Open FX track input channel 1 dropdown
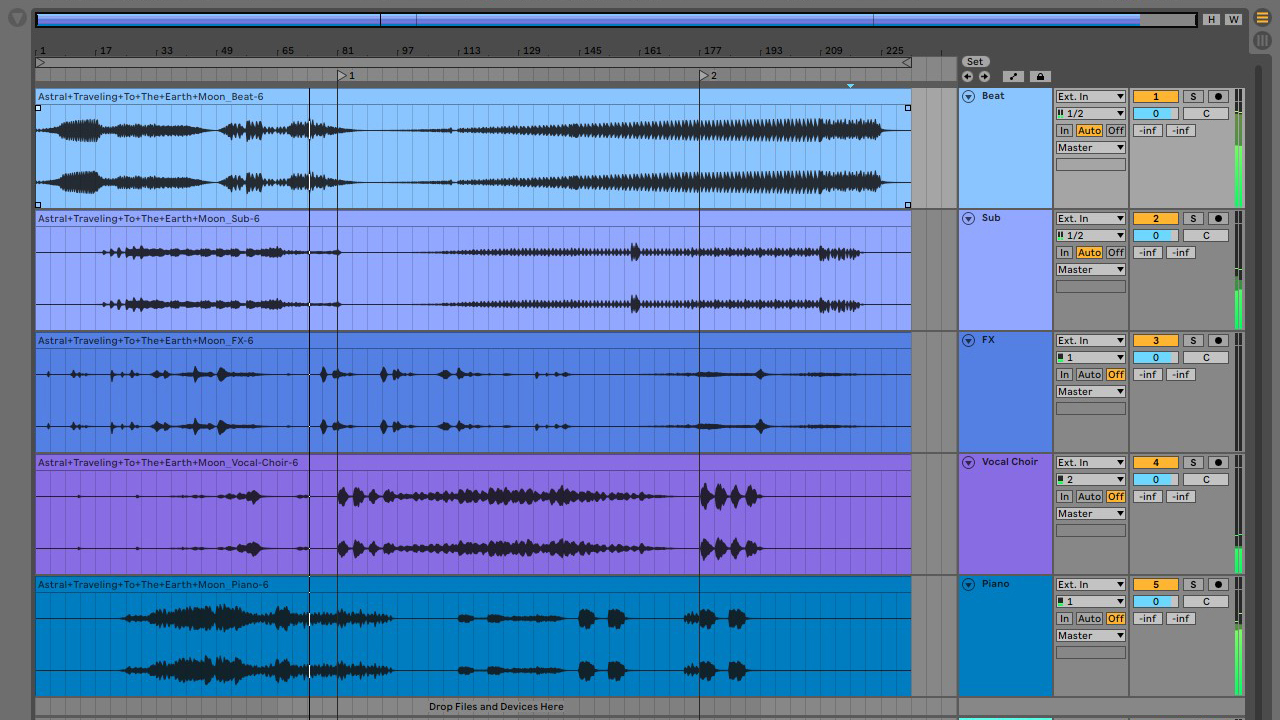Image resolution: width=1280 pixels, height=720 pixels. 1091,358
